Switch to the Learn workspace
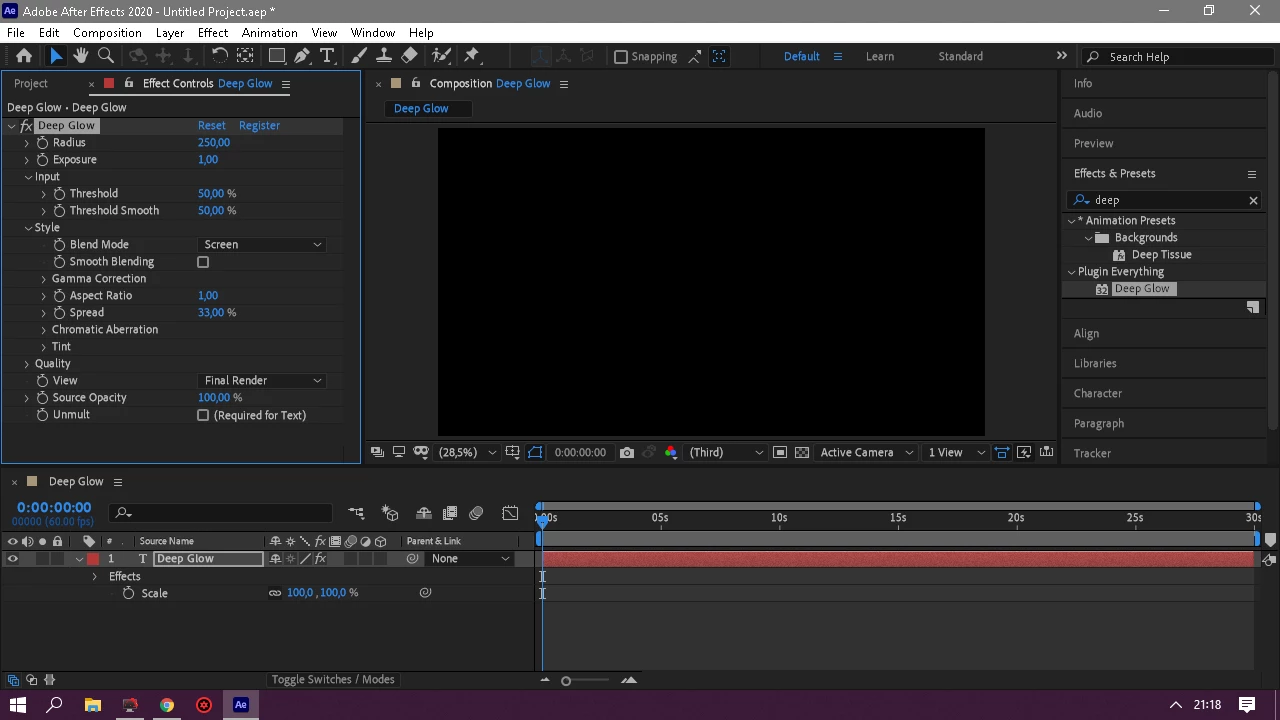This screenshot has width=1280, height=720. (880, 57)
